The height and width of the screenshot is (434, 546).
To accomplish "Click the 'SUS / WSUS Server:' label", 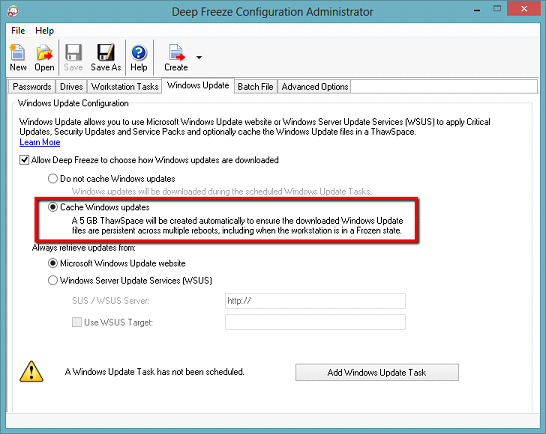I will pyautogui.click(x=111, y=301).
